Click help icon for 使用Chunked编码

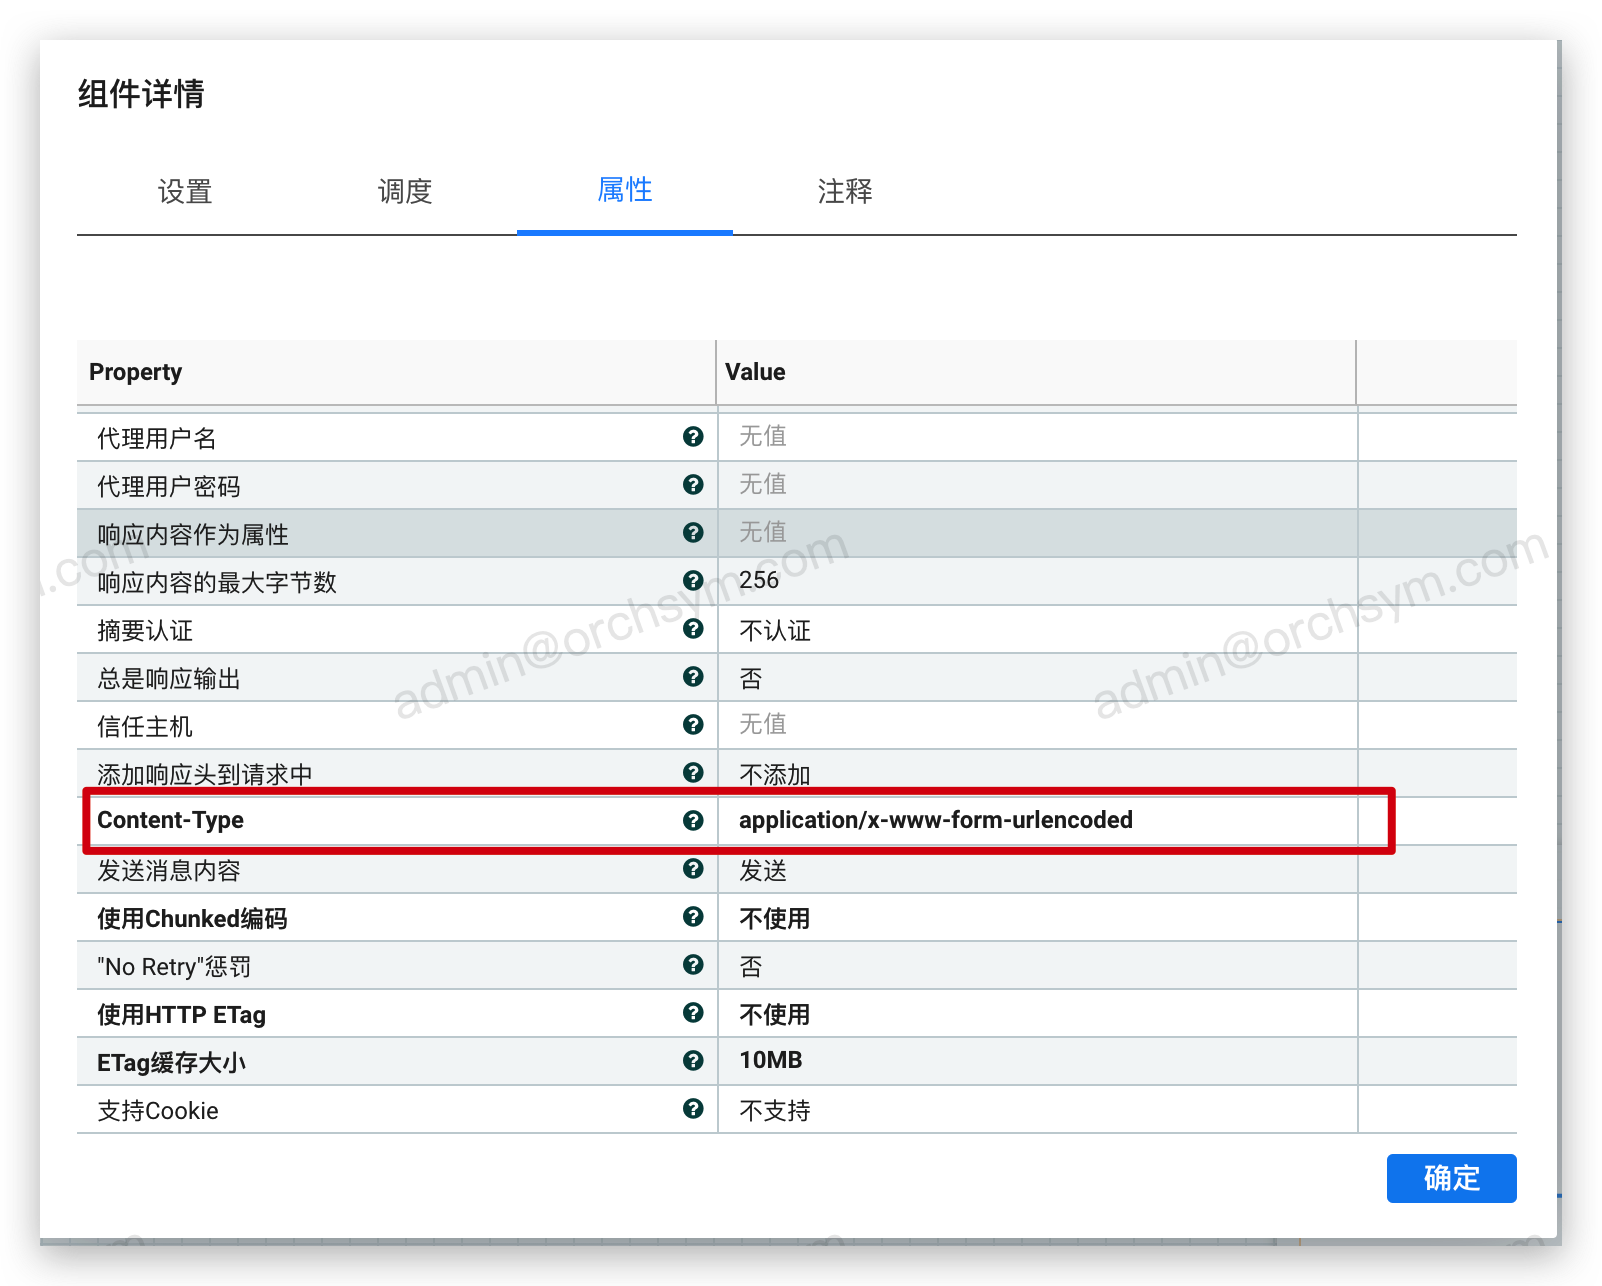click(693, 916)
